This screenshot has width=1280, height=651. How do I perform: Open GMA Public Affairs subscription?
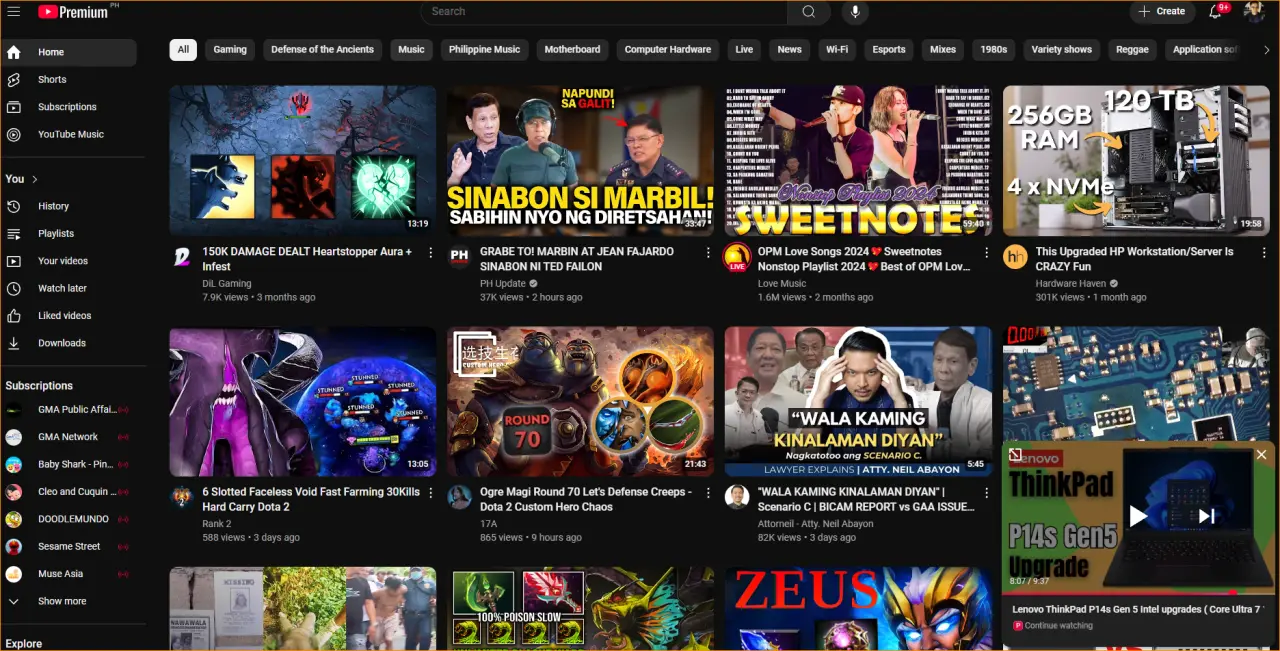[x=69, y=409]
